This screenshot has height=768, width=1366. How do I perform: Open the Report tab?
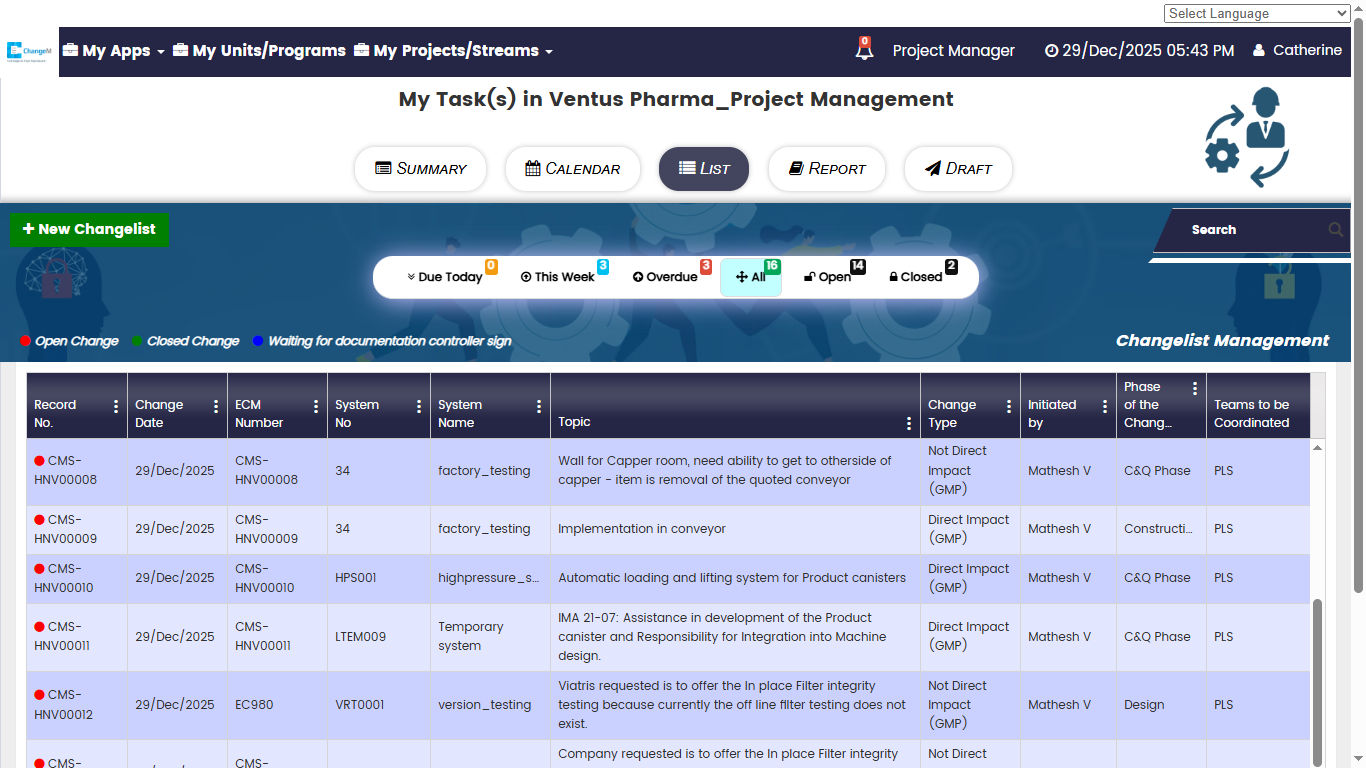coord(827,169)
